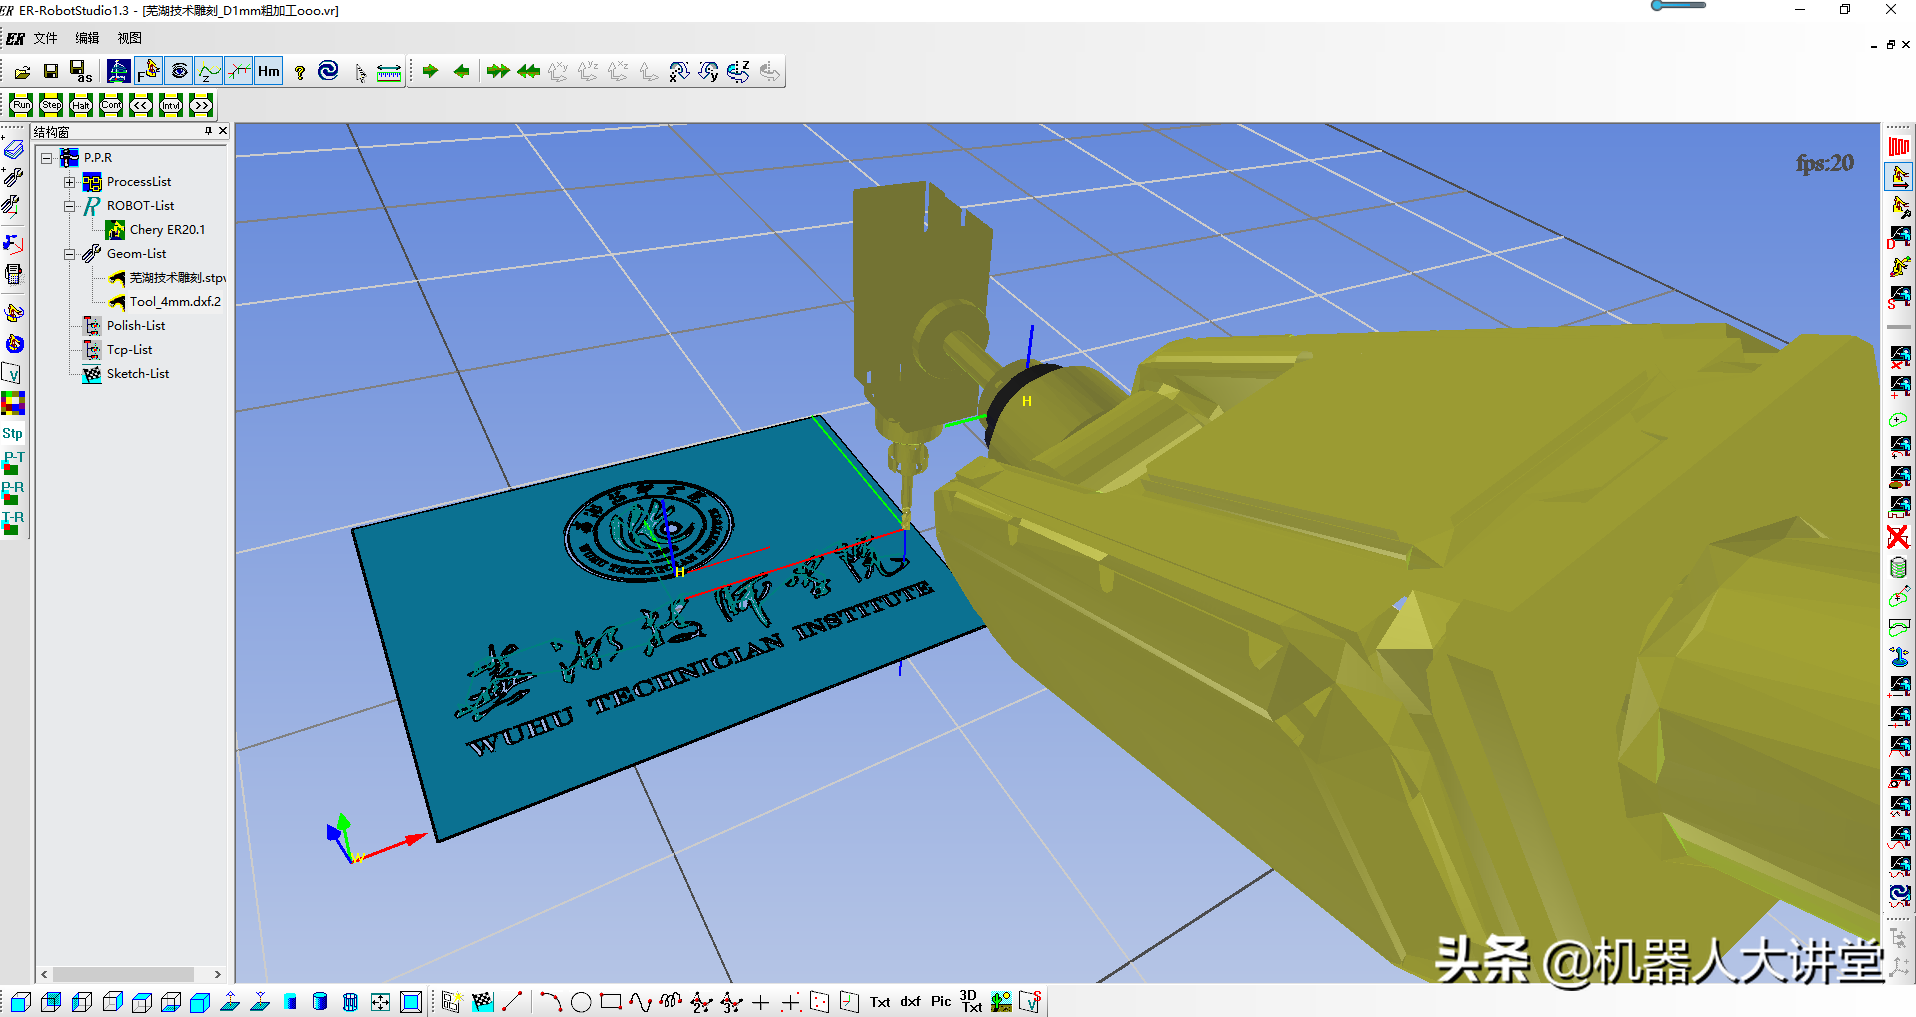Viewport: 1916px width, 1017px height.
Task: Collapse the Geom-List node
Action: pos(70,254)
